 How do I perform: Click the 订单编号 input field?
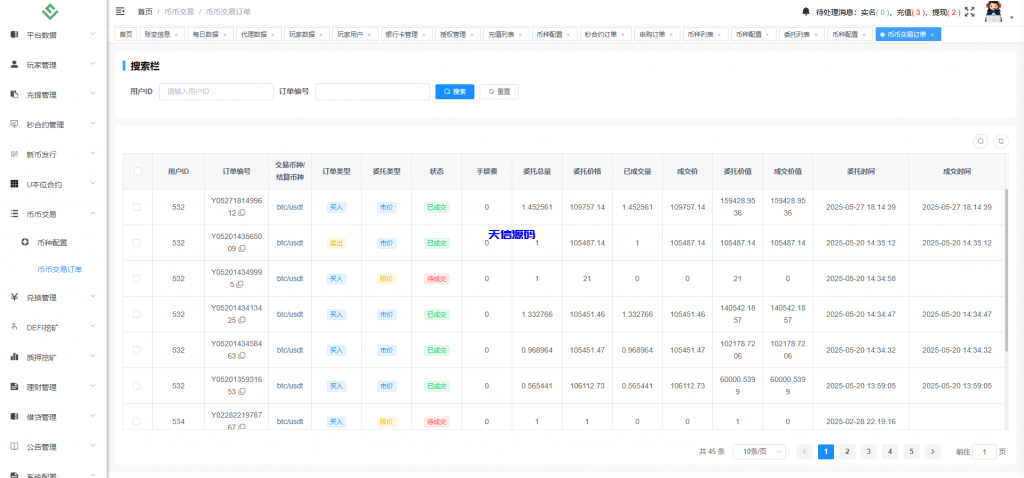[372, 91]
